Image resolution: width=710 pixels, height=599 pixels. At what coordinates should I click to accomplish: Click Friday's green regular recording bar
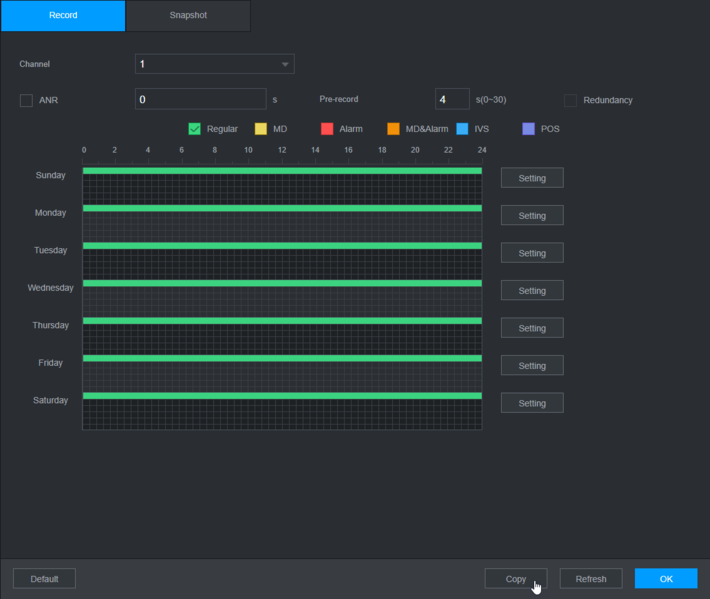pyautogui.click(x=282, y=358)
